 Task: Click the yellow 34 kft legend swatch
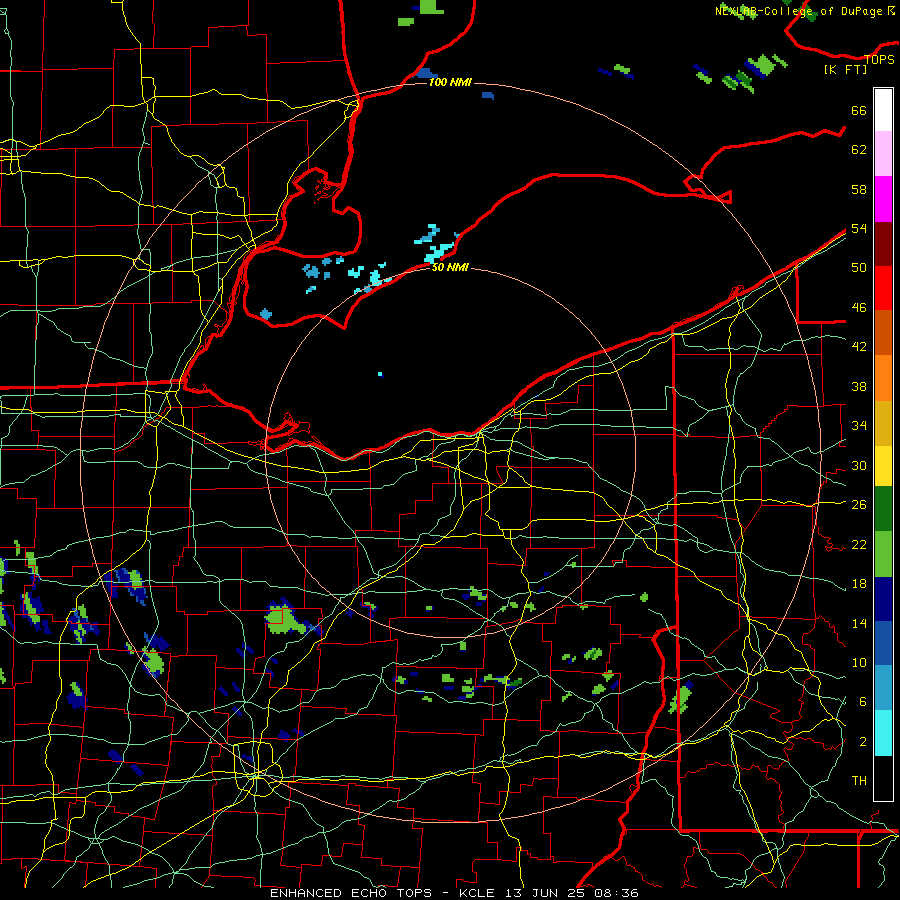pyautogui.click(x=883, y=465)
